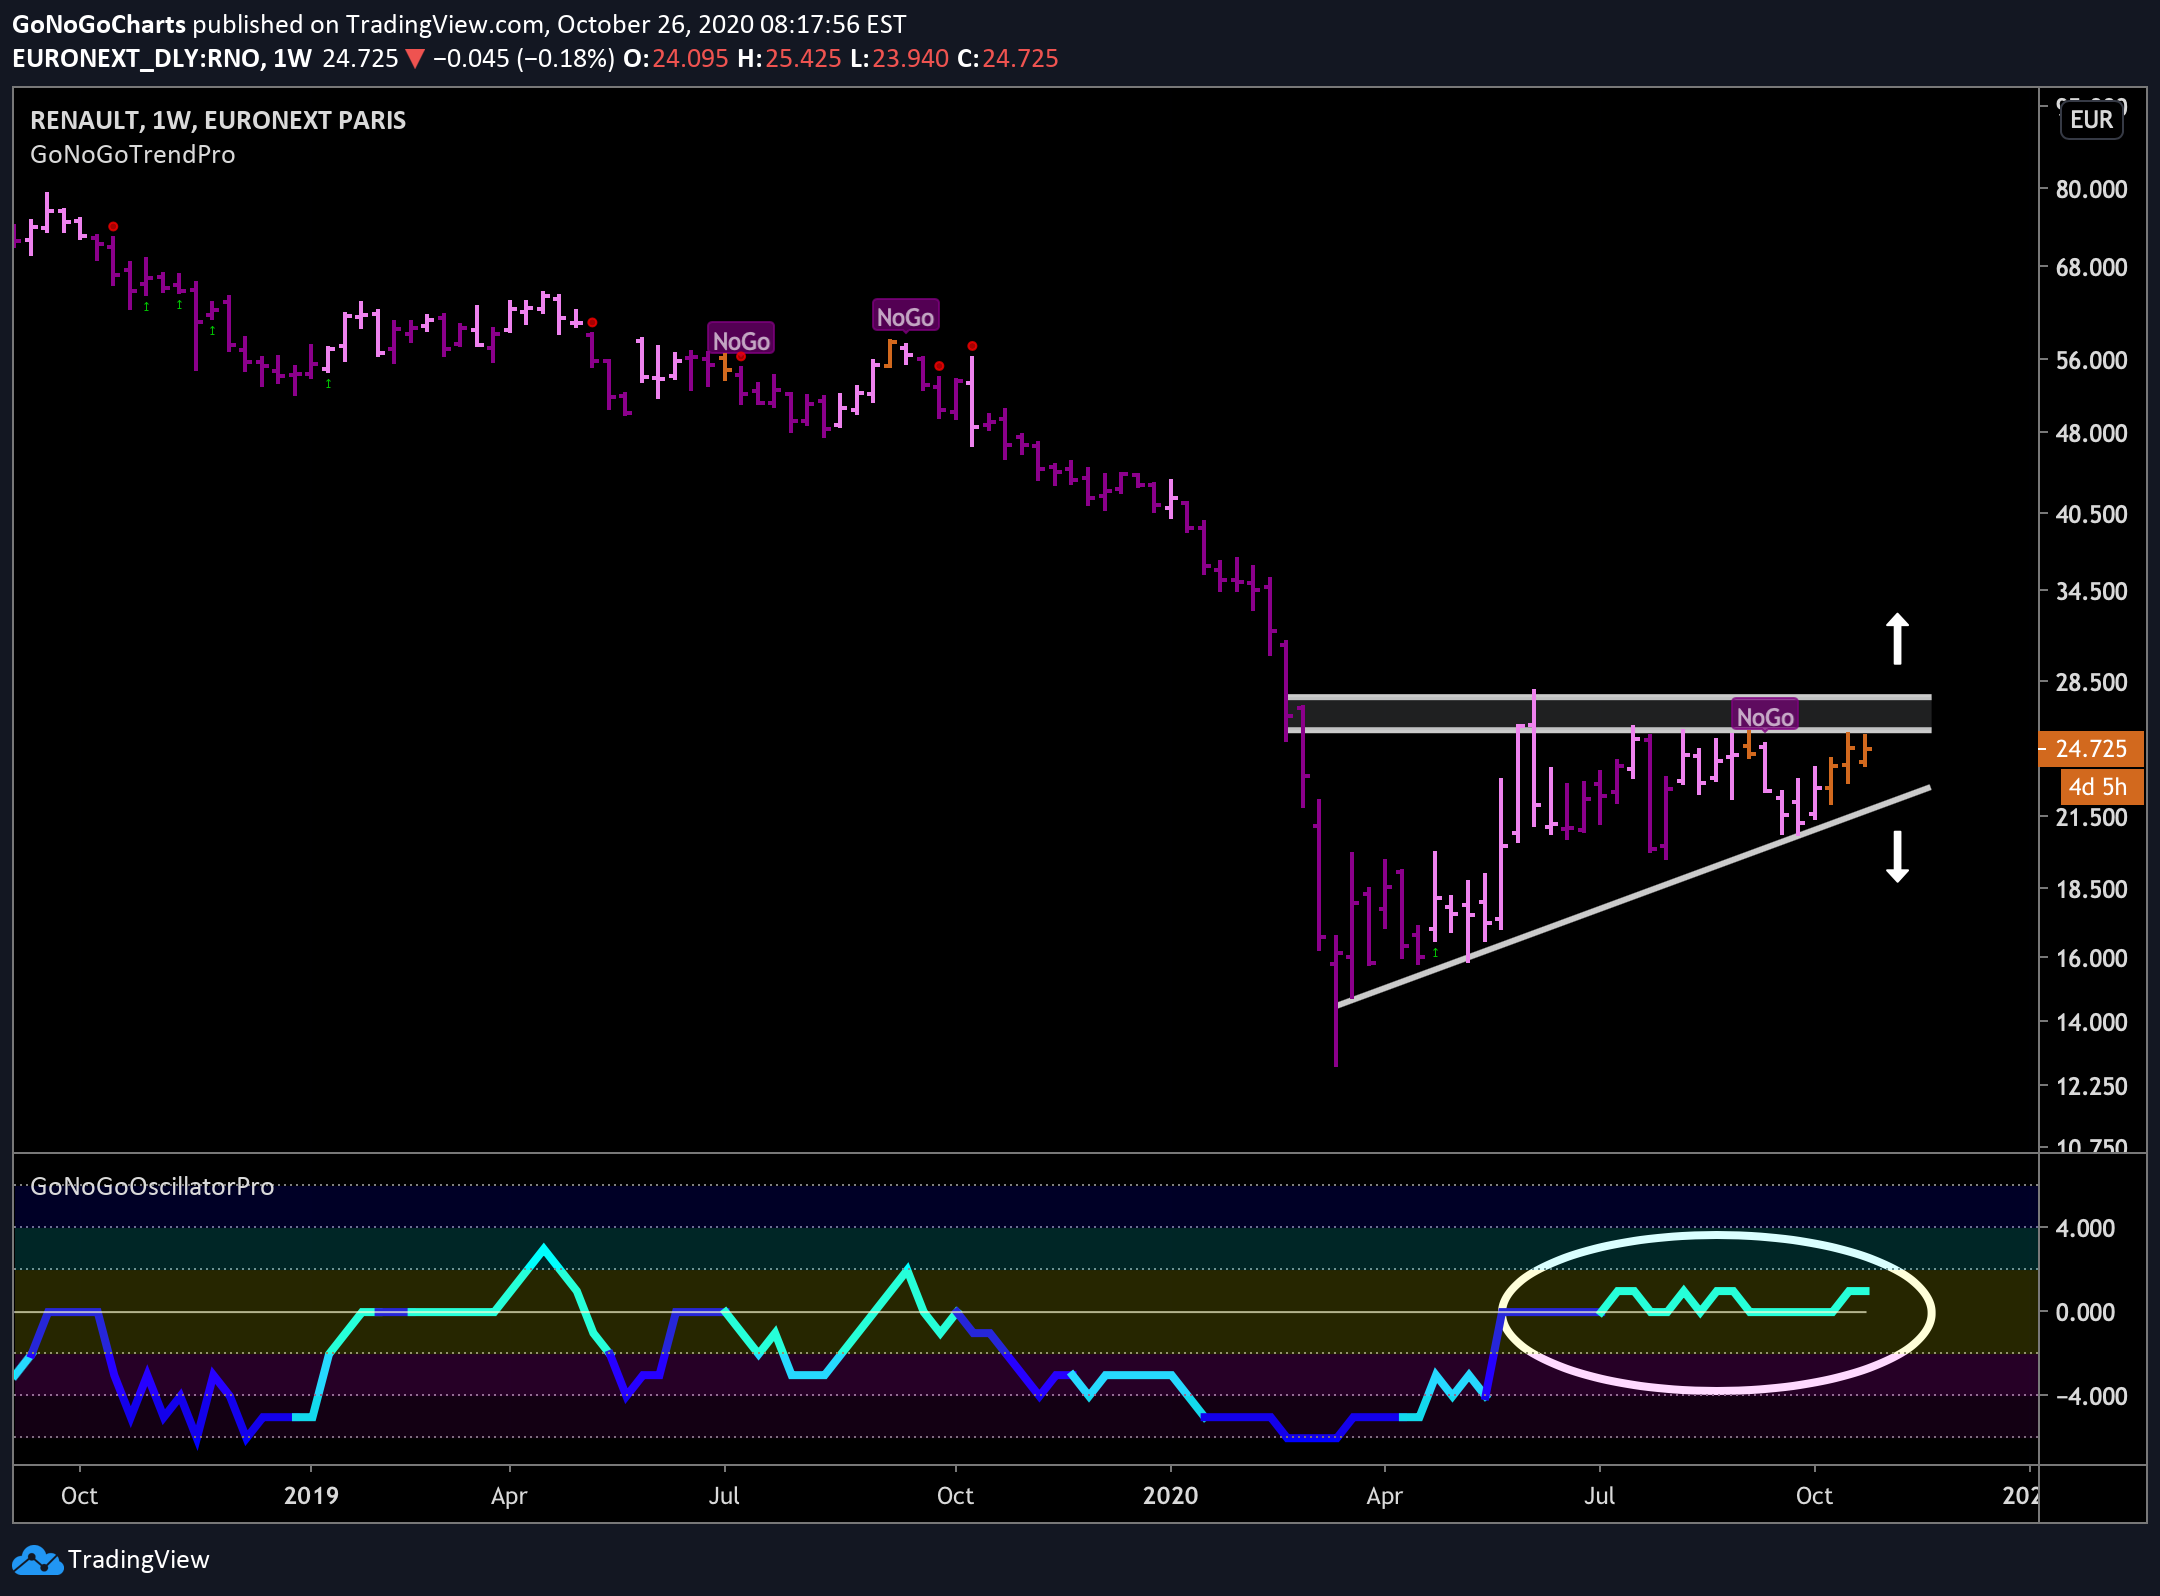Click the 4d 5h countdown label
Image resolution: width=2160 pixels, height=1596 pixels.
2101,786
